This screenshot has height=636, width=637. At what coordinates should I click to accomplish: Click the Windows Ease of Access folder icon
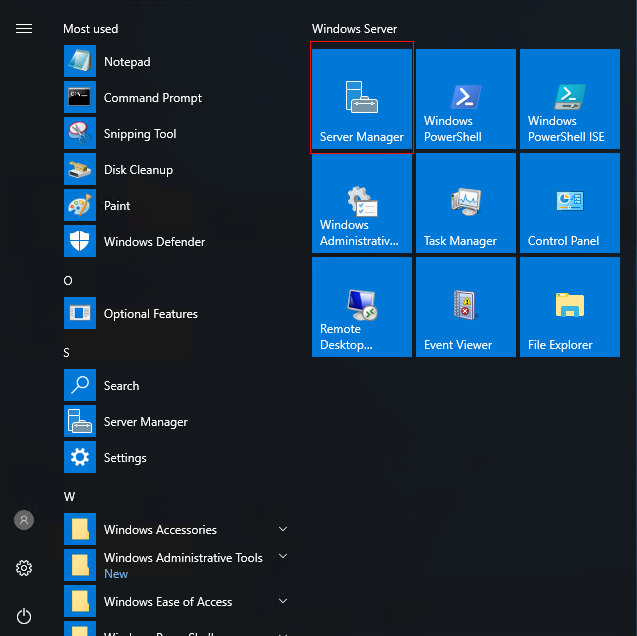point(80,601)
